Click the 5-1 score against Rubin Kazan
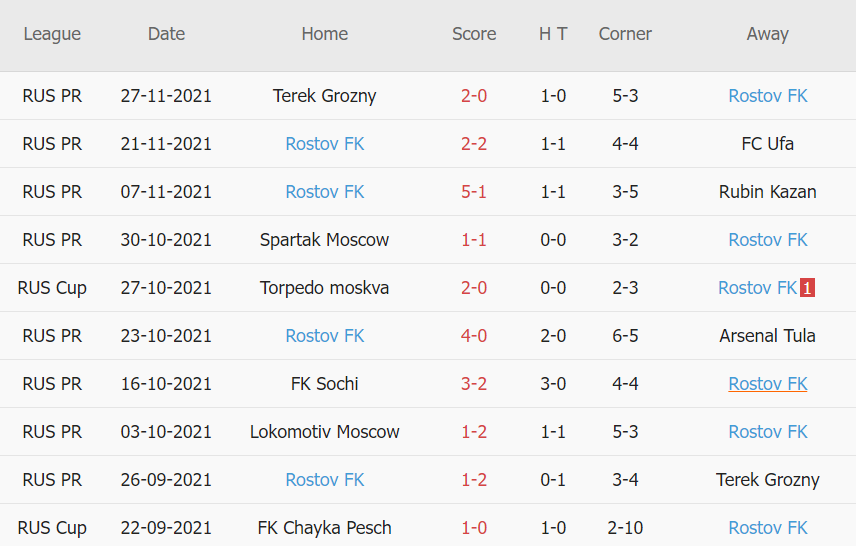Image resolution: width=856 pixels, height=546 pixels. [x=474, y=192]
